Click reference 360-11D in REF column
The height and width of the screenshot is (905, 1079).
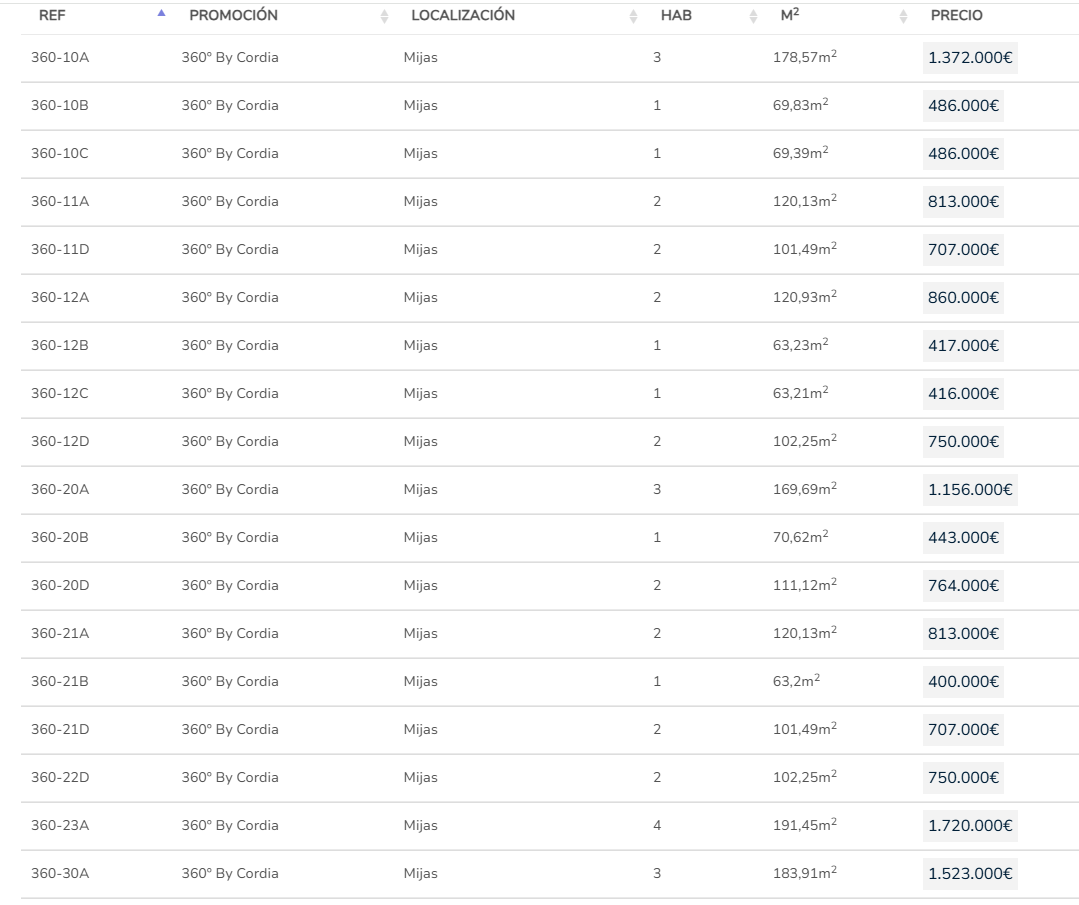60,250
